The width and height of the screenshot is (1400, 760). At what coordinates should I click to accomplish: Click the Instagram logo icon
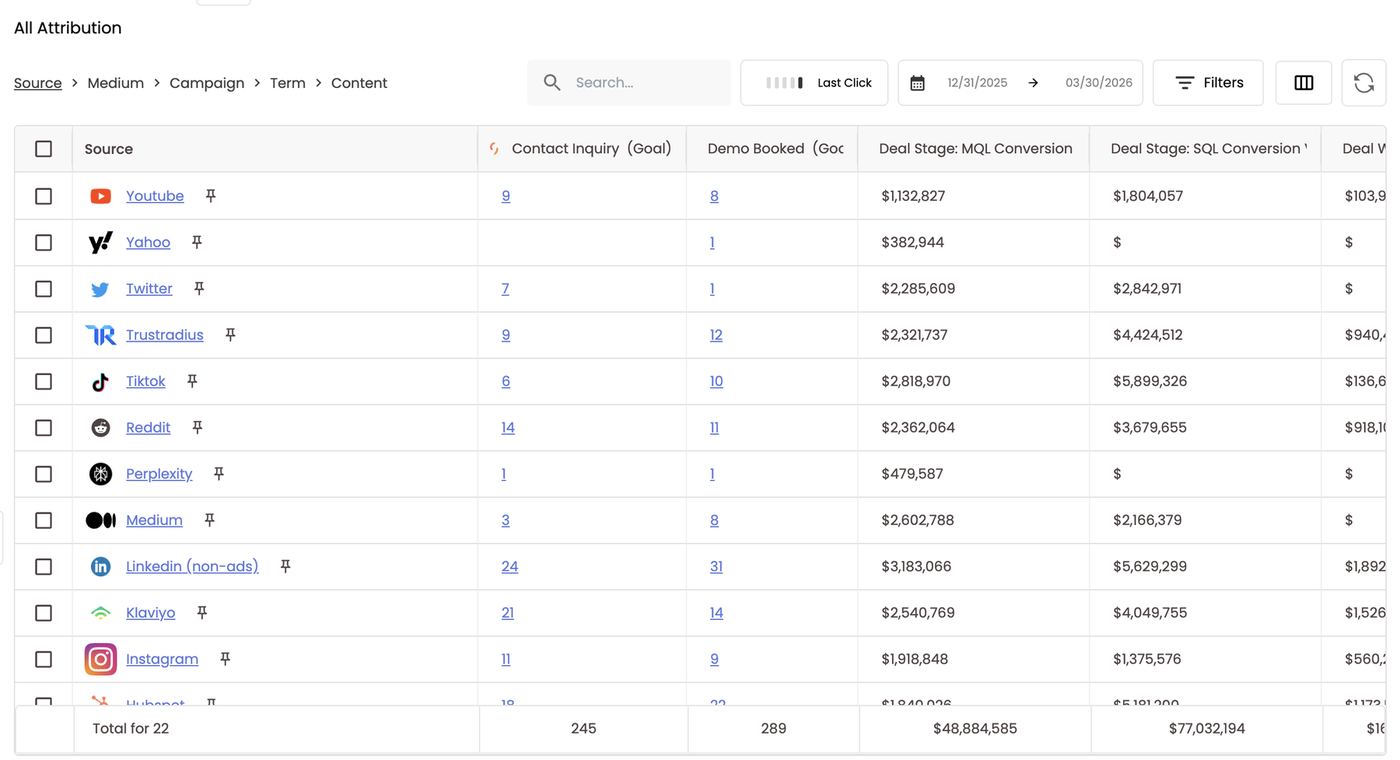(x=101, y=659)
